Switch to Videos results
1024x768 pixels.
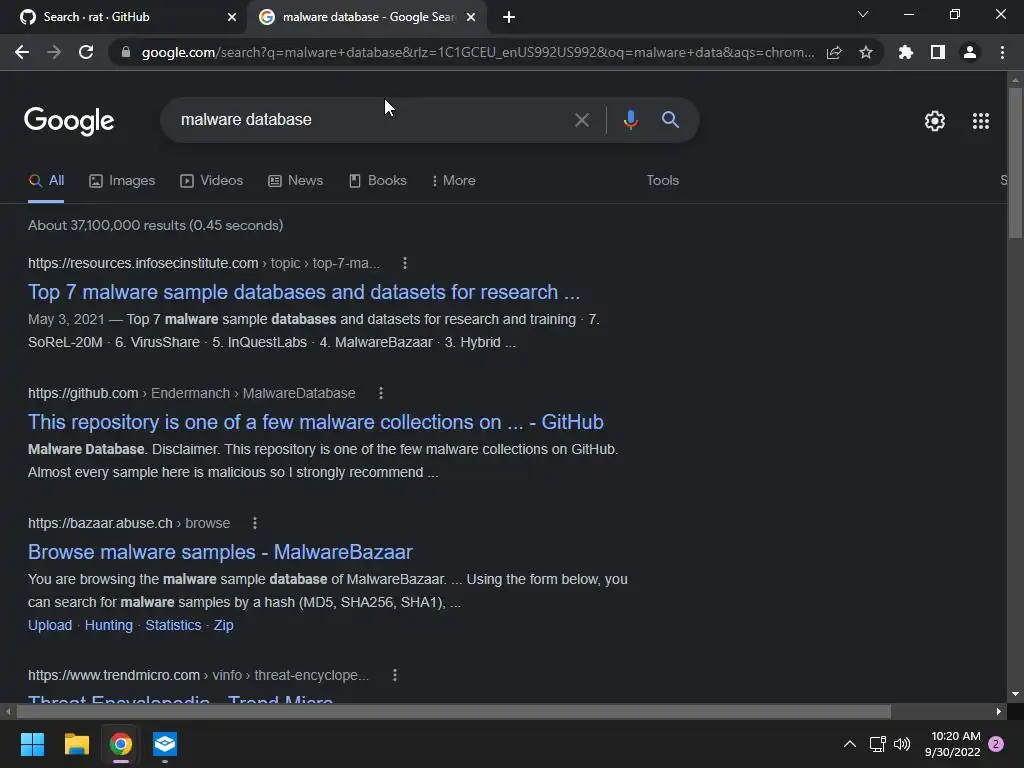point(212,181)
